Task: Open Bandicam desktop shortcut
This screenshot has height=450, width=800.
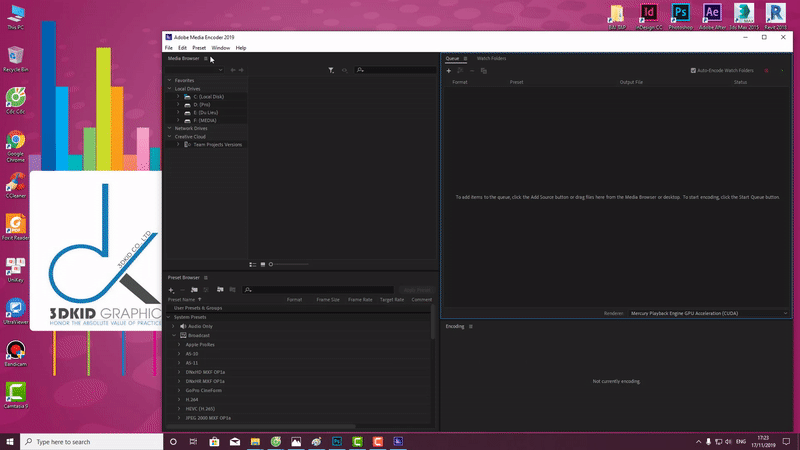Action: (x=16, y=353)
